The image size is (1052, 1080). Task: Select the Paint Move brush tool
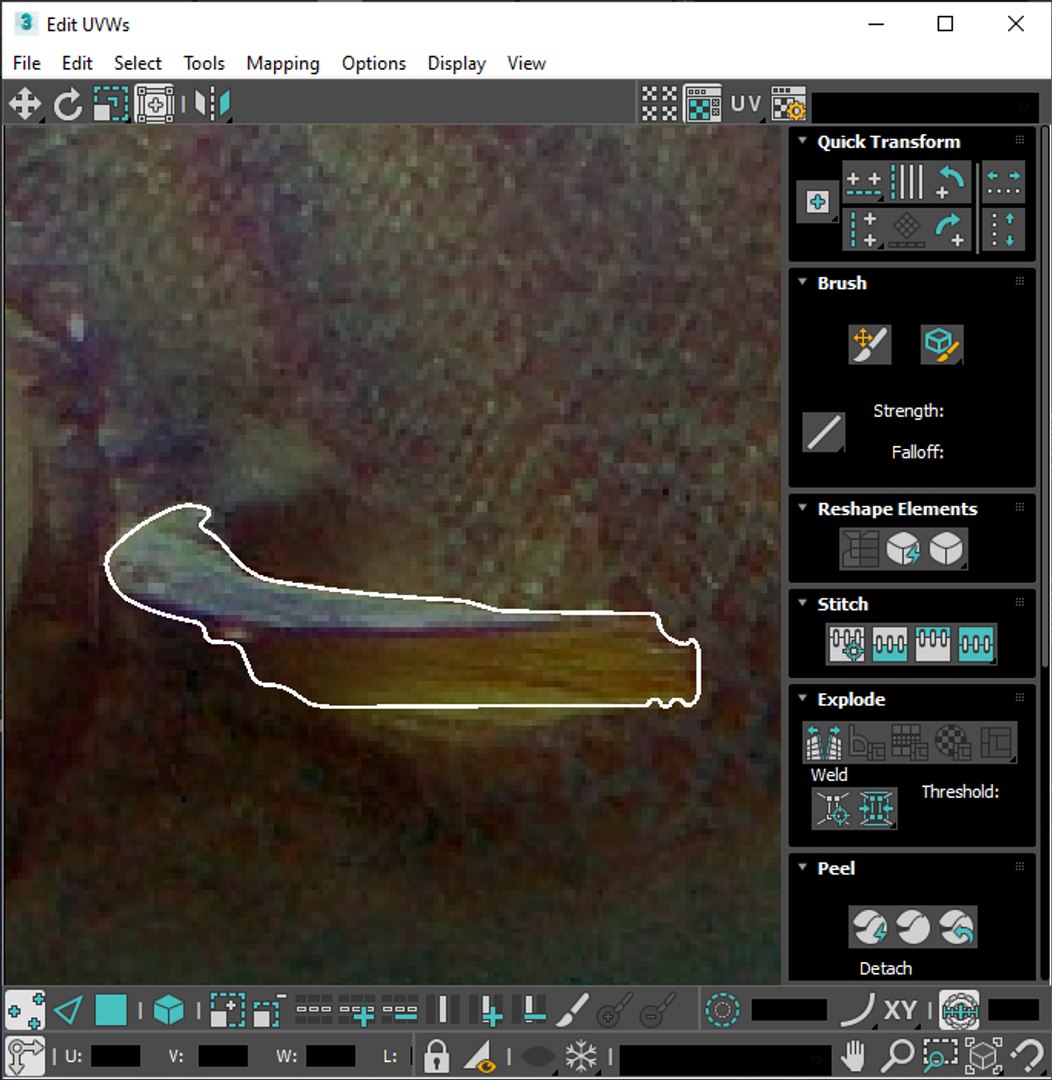point(869,344)
